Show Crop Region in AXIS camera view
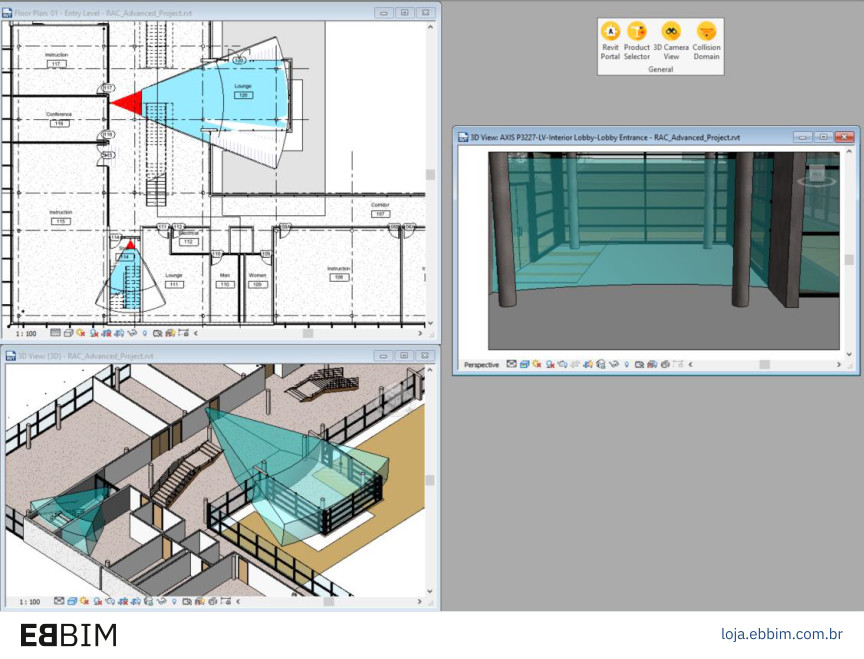This screenshot has width=864, height=659. click(588, 364)
